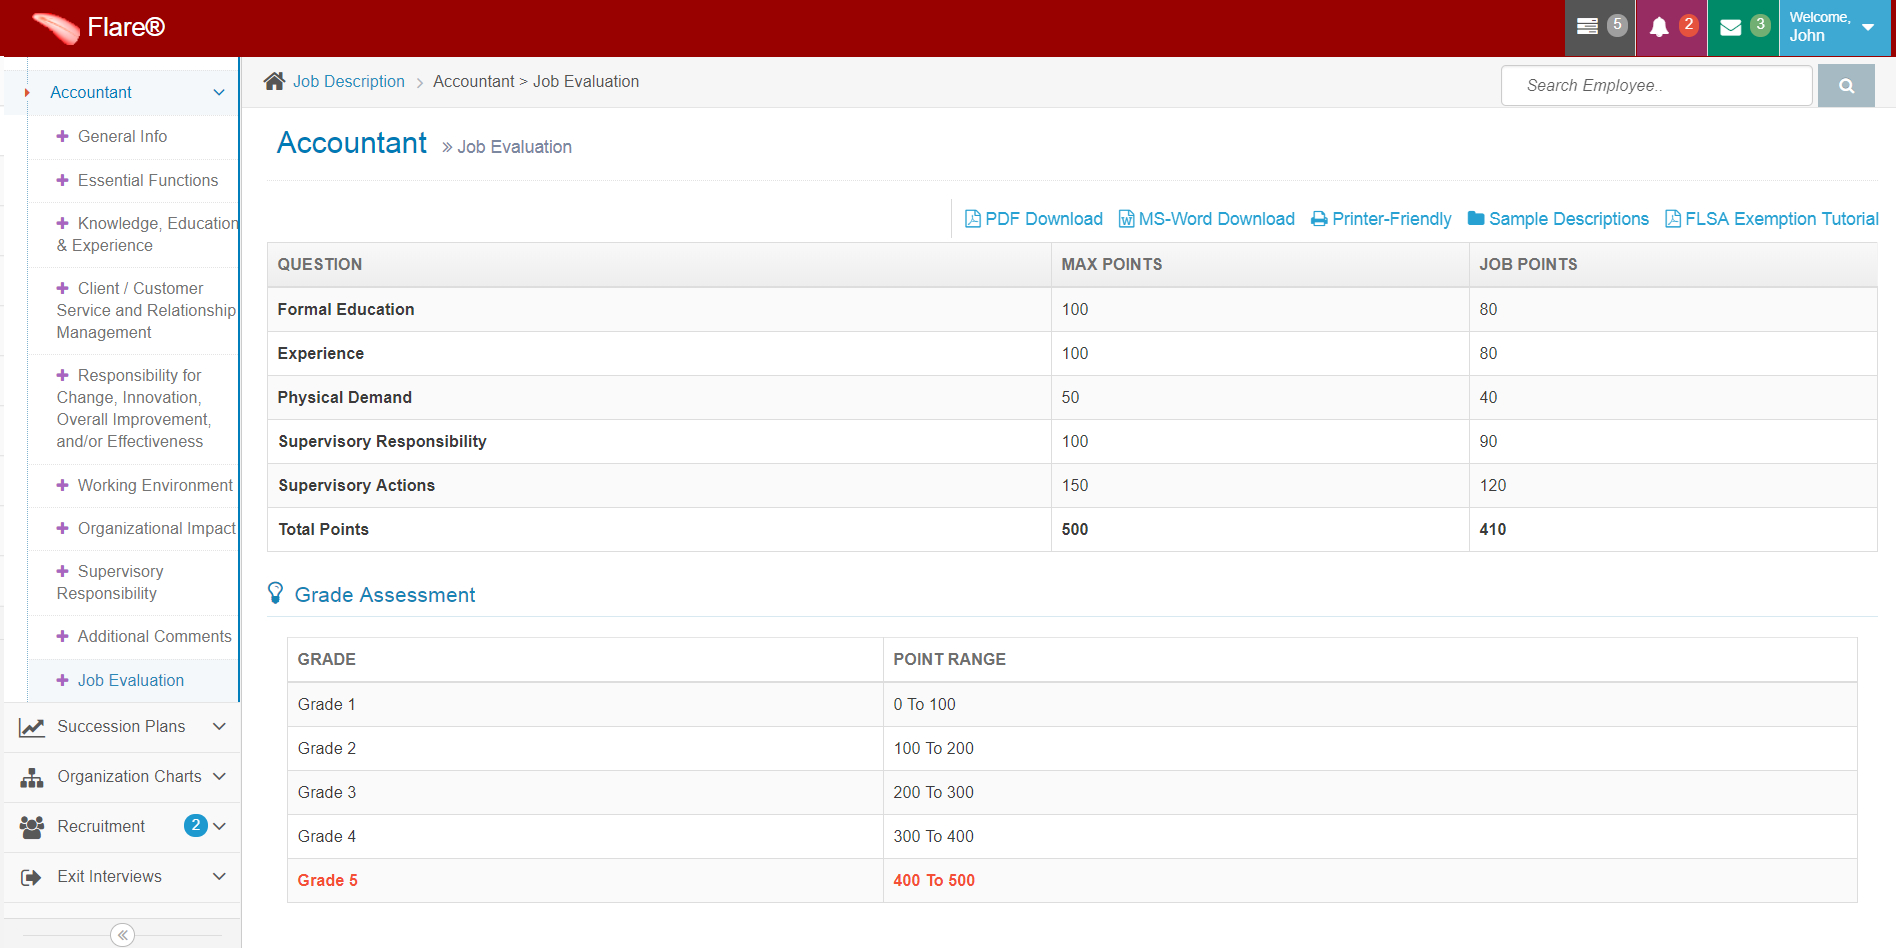The image size is (1896, 948).
Task: Click the Flare logo icon
Action: click(55, 28)
